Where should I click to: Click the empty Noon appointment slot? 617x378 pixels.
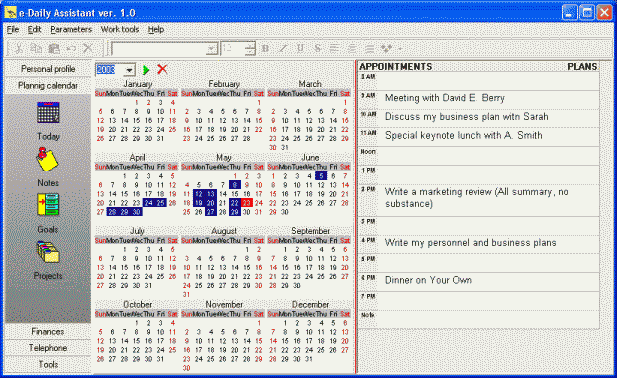(488, 156)
